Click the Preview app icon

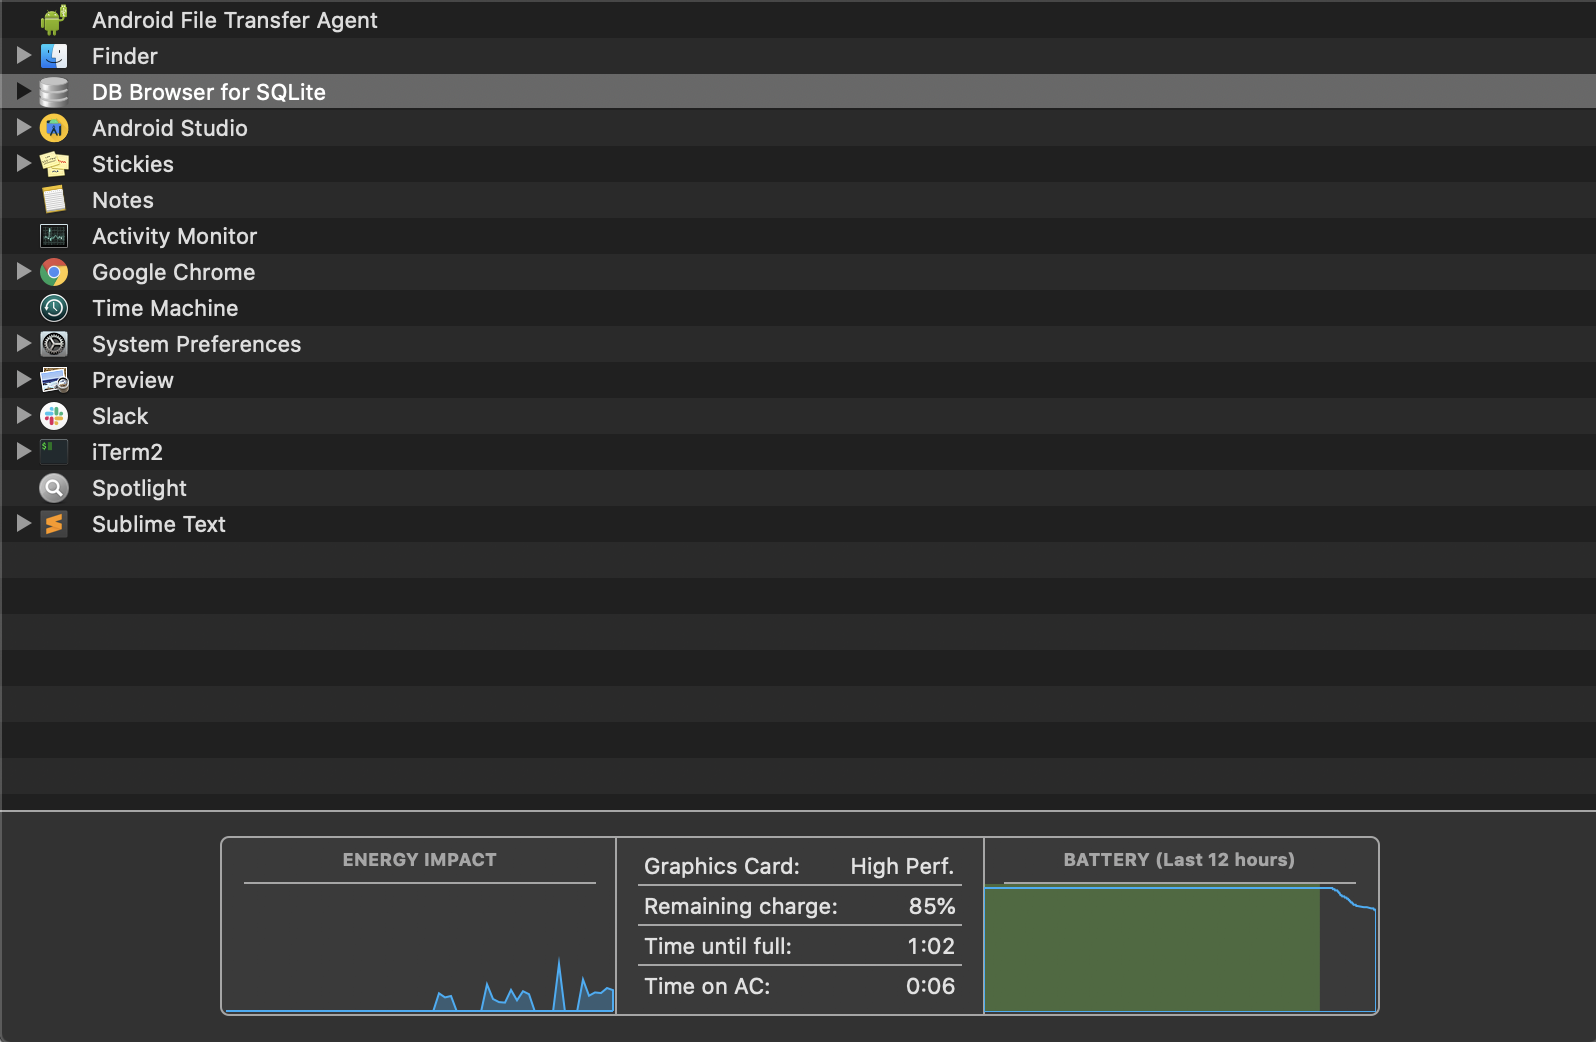[54, 380]
